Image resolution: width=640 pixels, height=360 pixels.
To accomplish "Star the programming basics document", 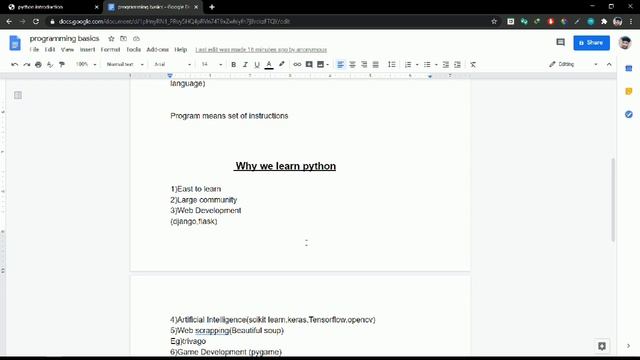I will click(111, 38).
